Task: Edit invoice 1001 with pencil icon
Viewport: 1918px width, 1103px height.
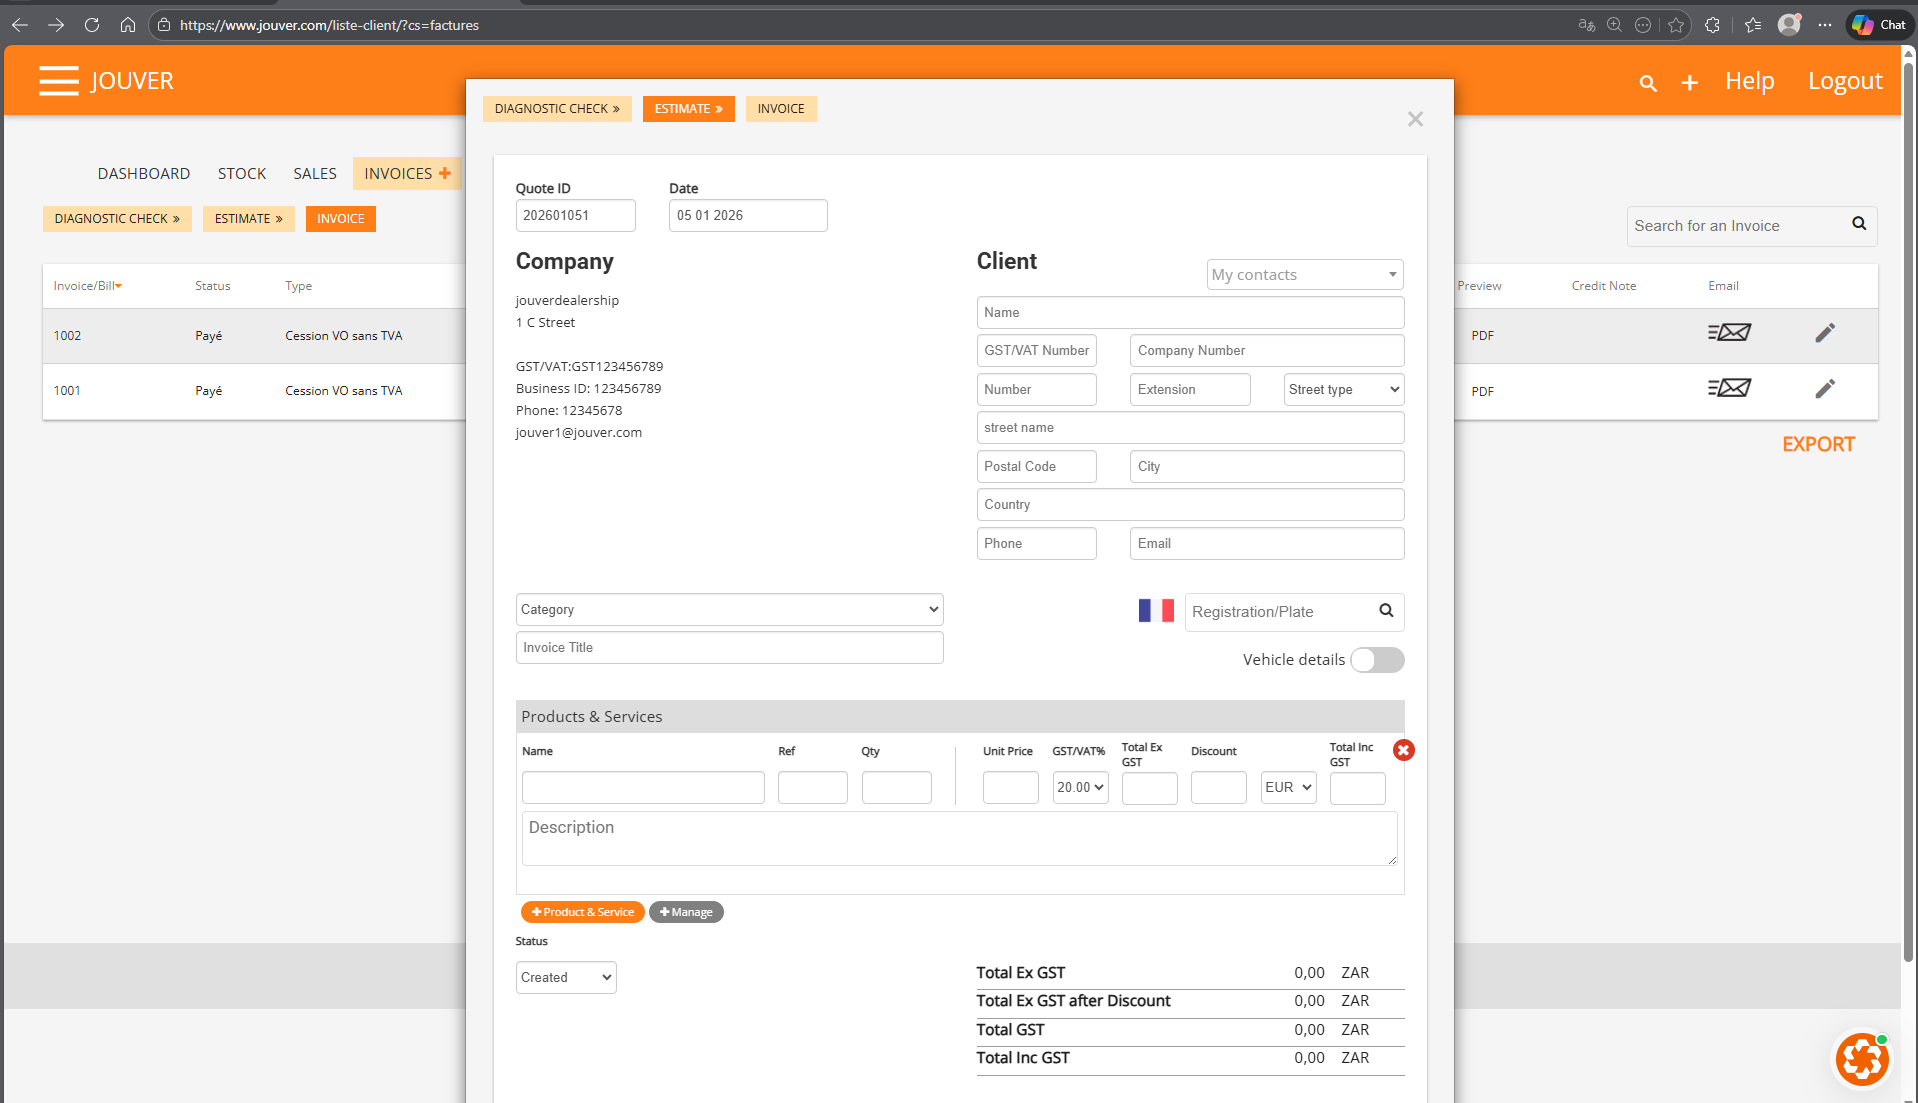Action: (1825, 388)
